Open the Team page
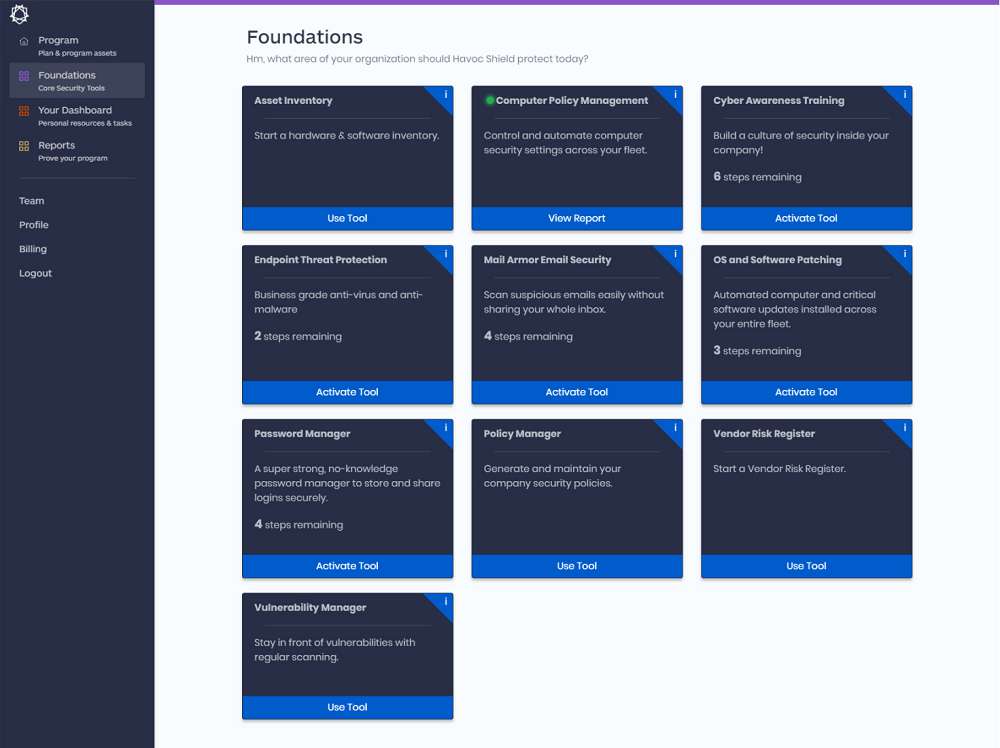Image resolution: width=1000 pixels, height=748 pixels. (31, 201)
